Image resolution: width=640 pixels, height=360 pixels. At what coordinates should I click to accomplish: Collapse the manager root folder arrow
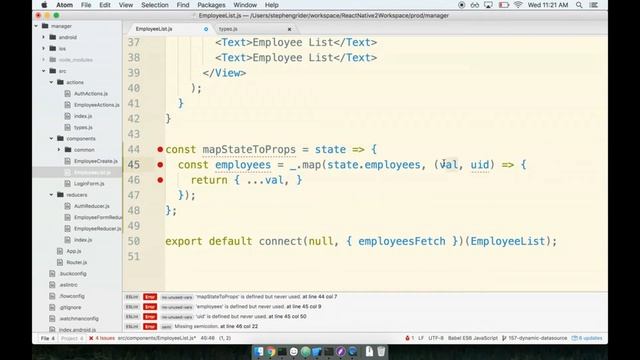pos(36,26)
